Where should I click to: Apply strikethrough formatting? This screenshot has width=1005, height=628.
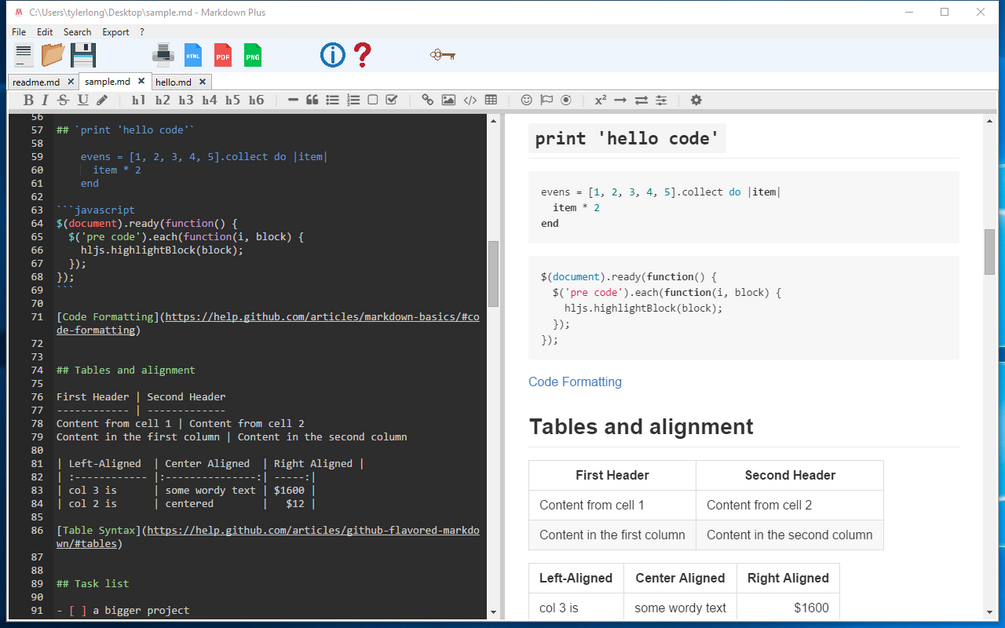63,100
